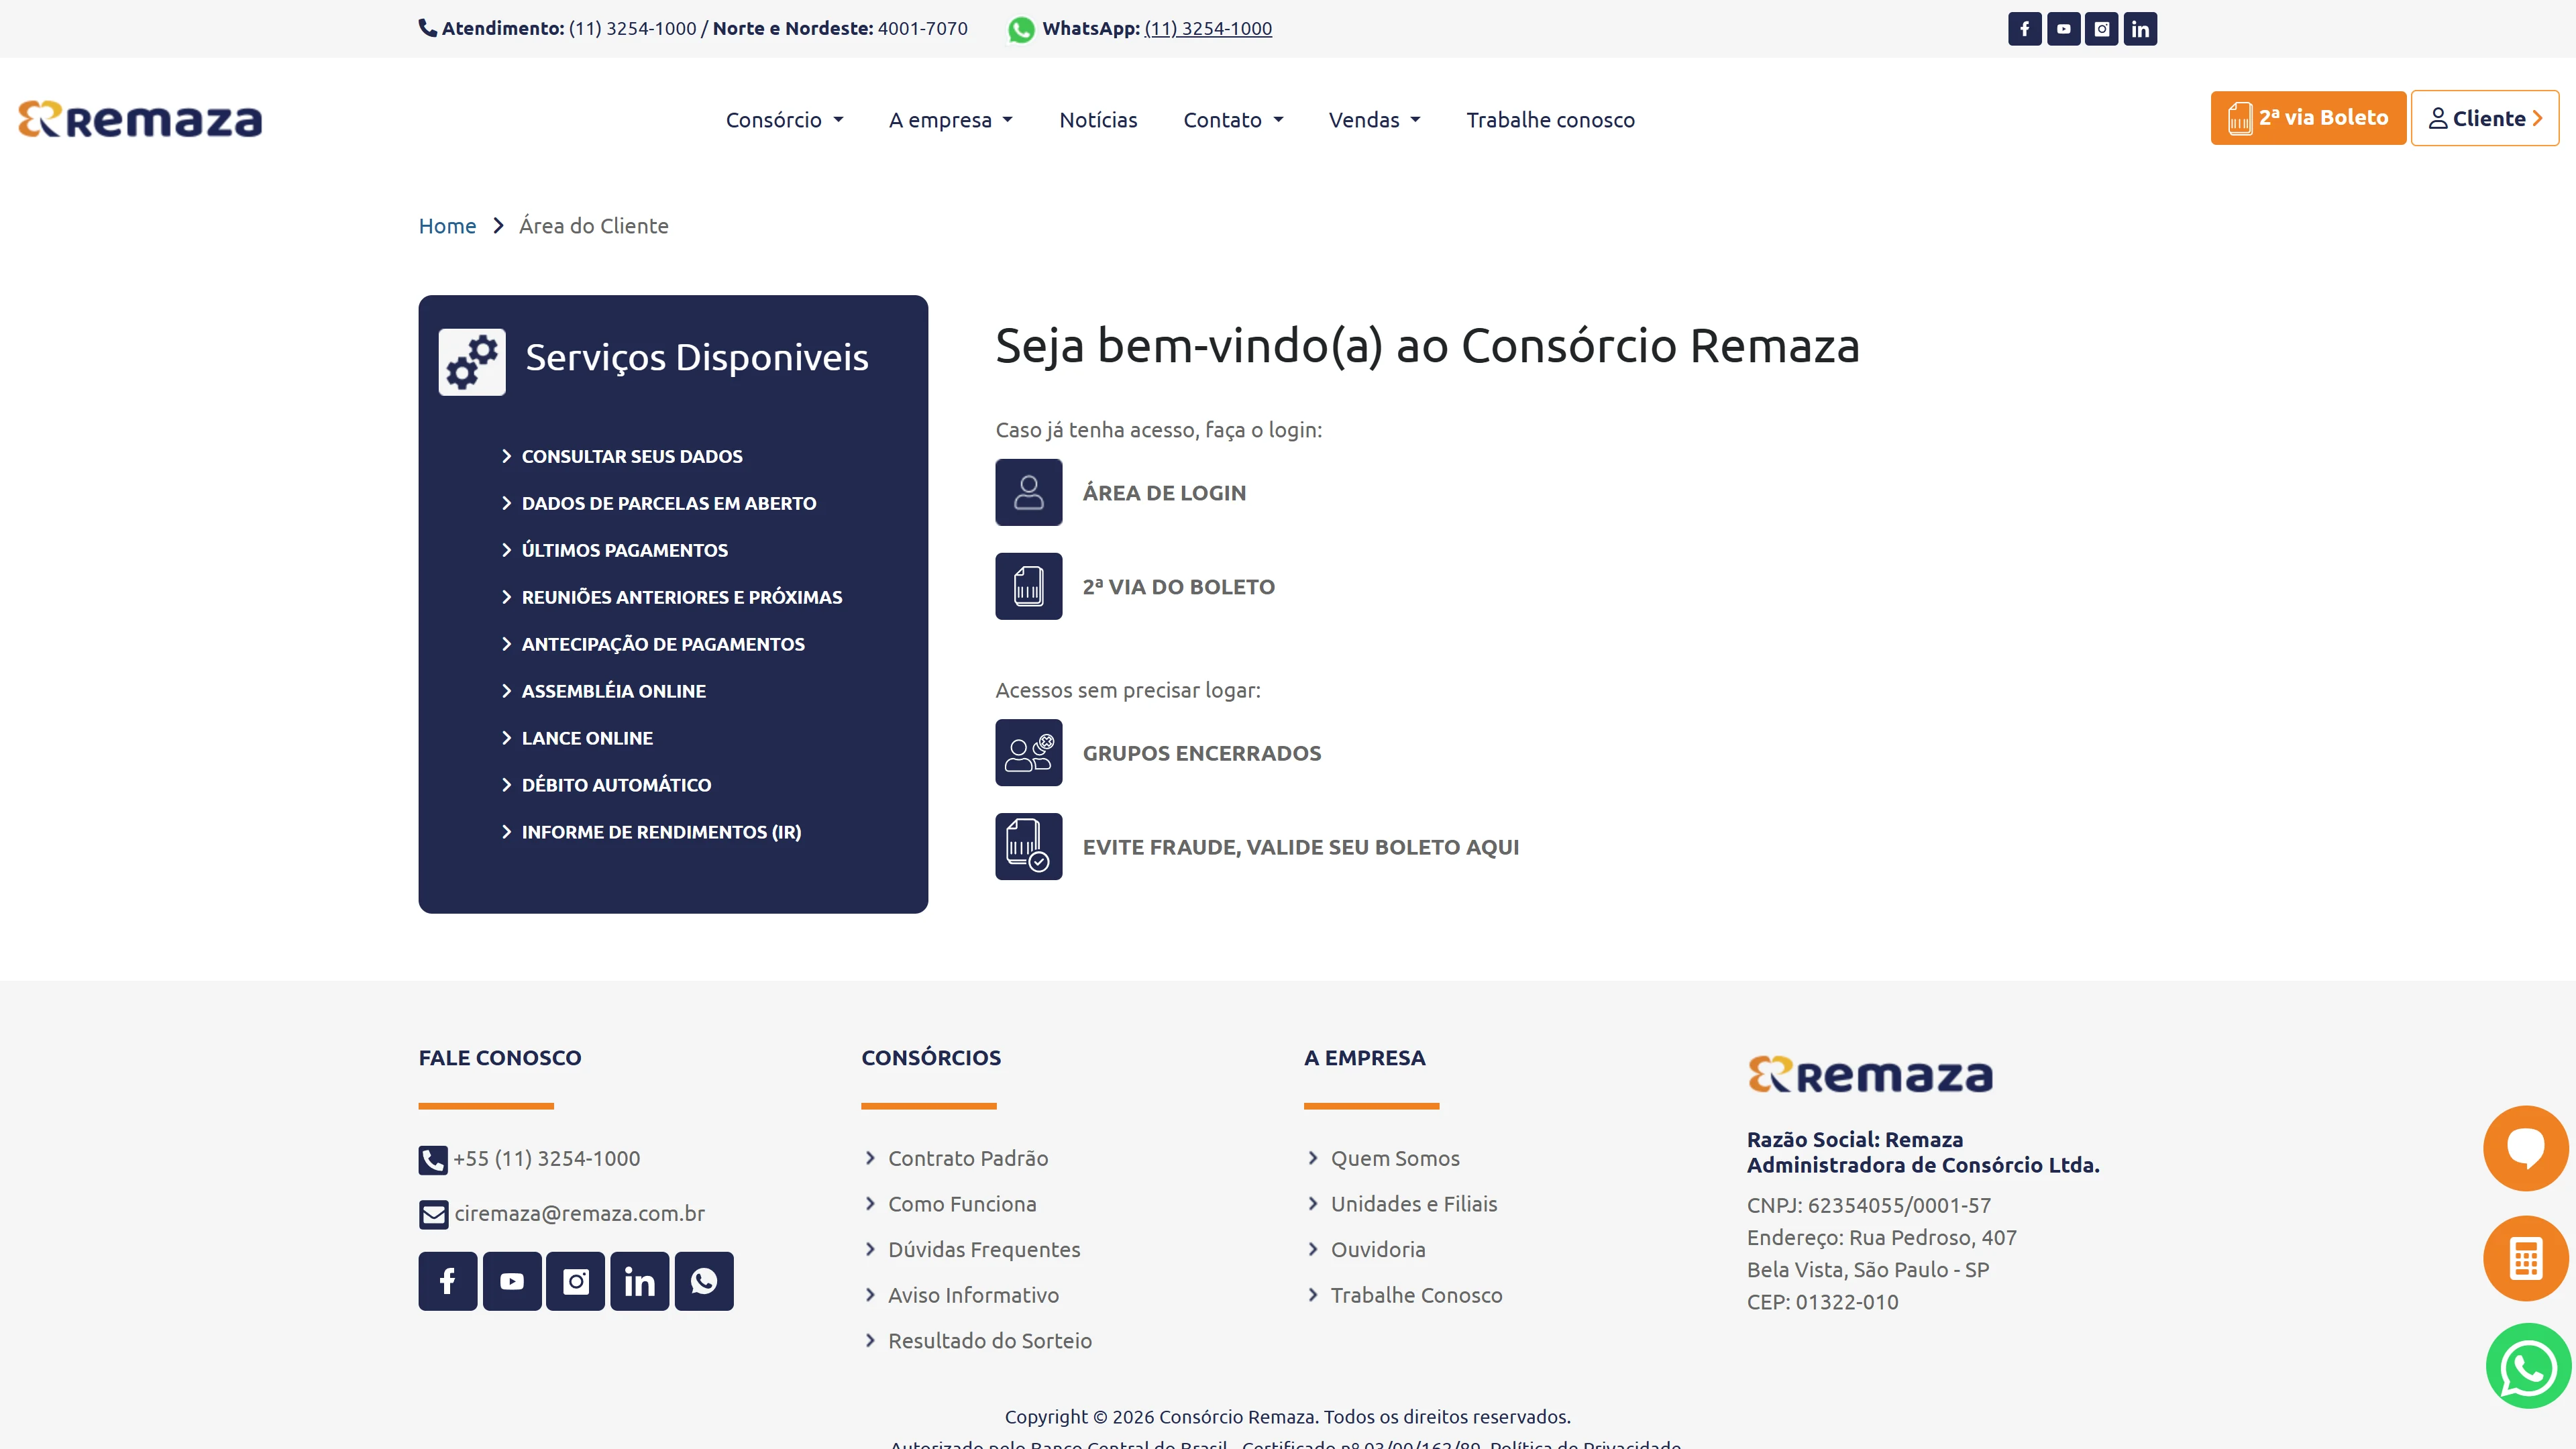Open Resultado do Sorteio footer link
Viewport: 2576px width, 1449px height.
pos(990,1340)
